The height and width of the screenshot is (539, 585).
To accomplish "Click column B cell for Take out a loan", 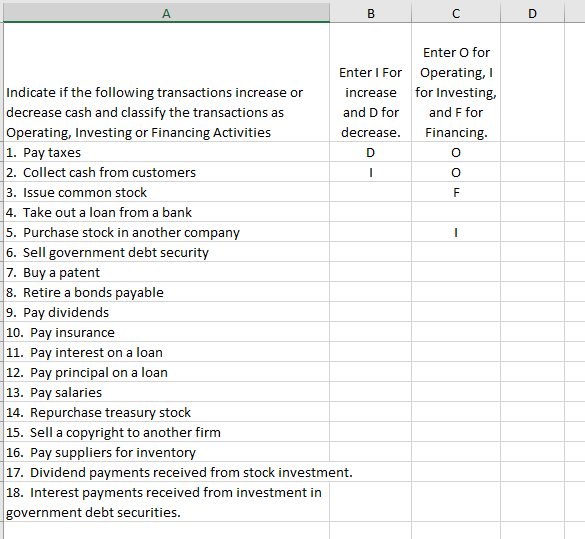I will pyautogui.click(x=370, y=212).
